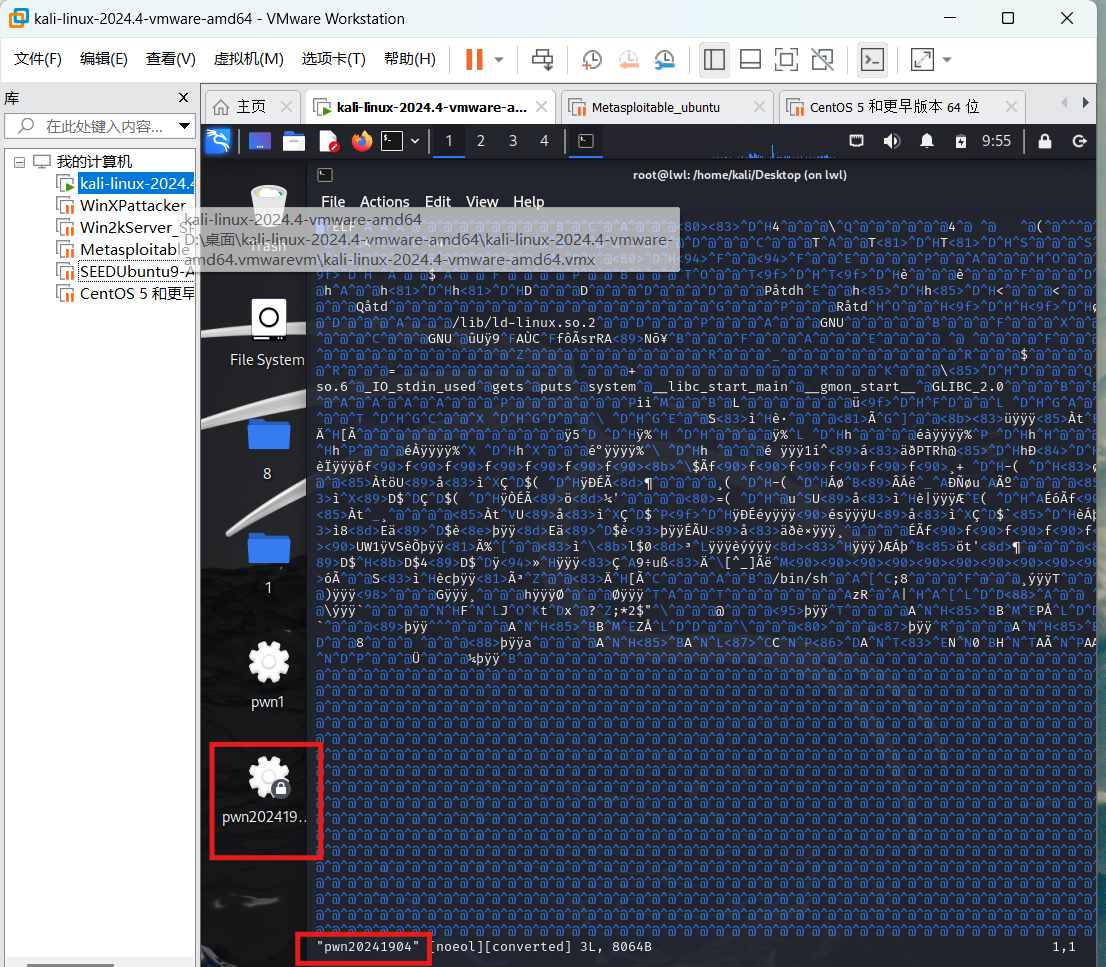Click the 9:55 panel clock
The height and width of the screenshot is (967, 1106).
[997, 141]
